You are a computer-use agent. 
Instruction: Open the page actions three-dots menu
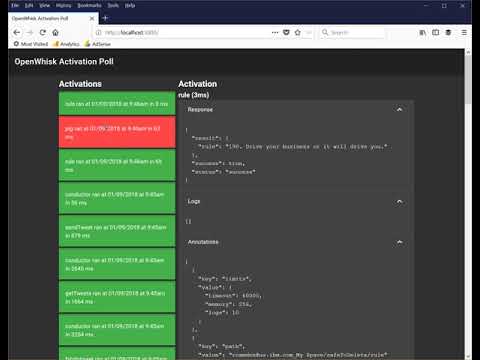(275, 32)
